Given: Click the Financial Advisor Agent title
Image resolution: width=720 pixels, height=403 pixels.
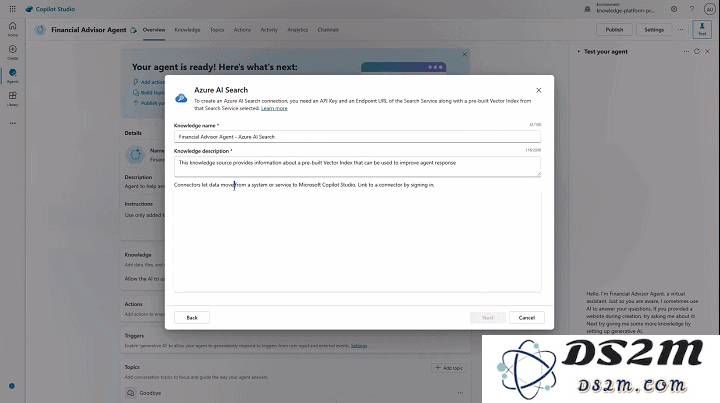Looking at the screenshot, I should pyautogui.click(x=89, y=30).
